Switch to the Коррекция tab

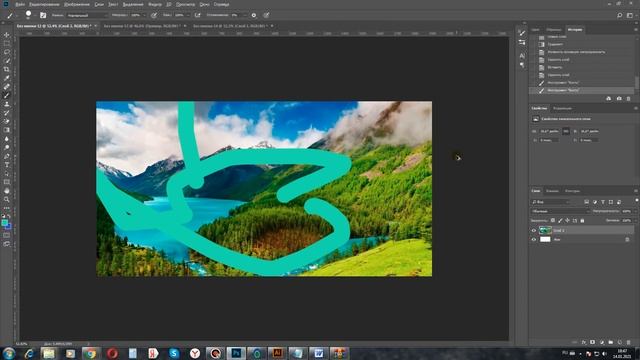click(x=562, y=109)
